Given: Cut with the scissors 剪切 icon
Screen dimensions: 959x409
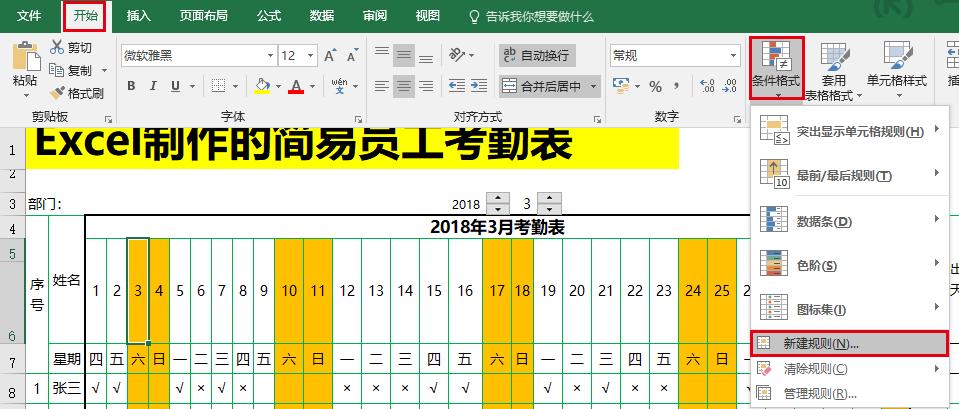Looking at the screenshot, I should (57, 47).
